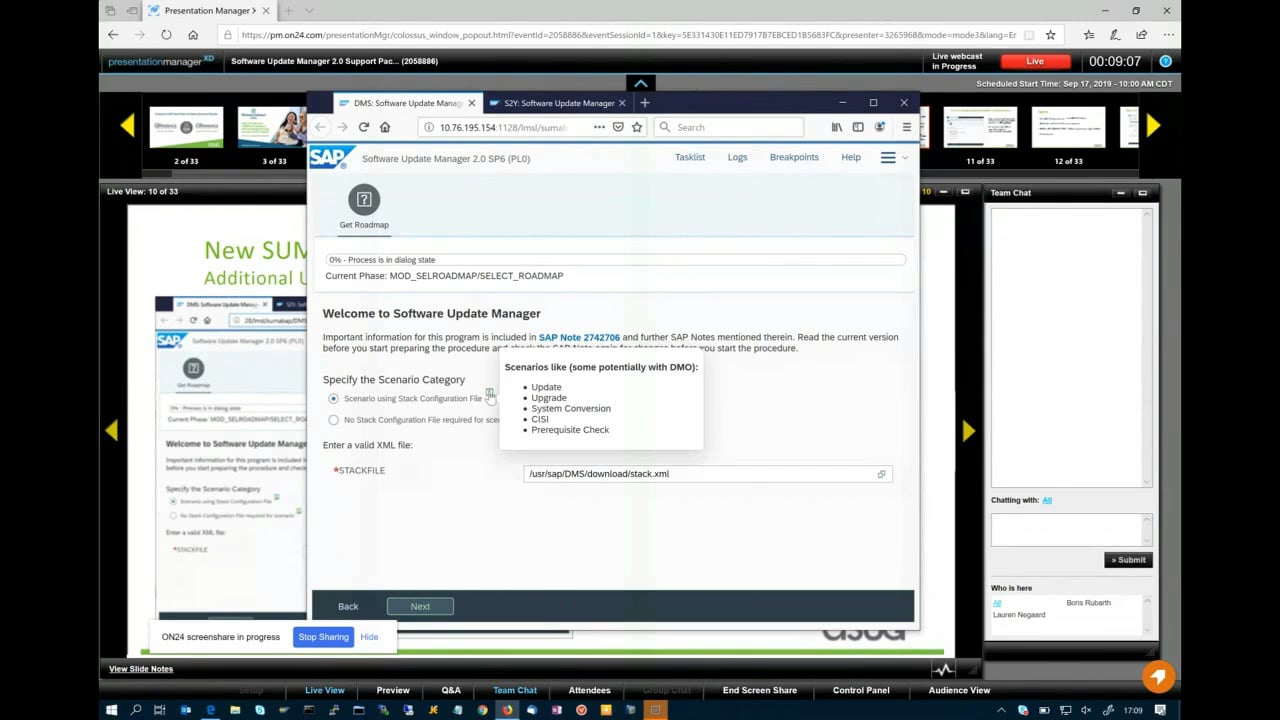1280x720 pixels.
Task: Show previous slide thumbnails with left yellow arrow
Action: coord(127,126)
